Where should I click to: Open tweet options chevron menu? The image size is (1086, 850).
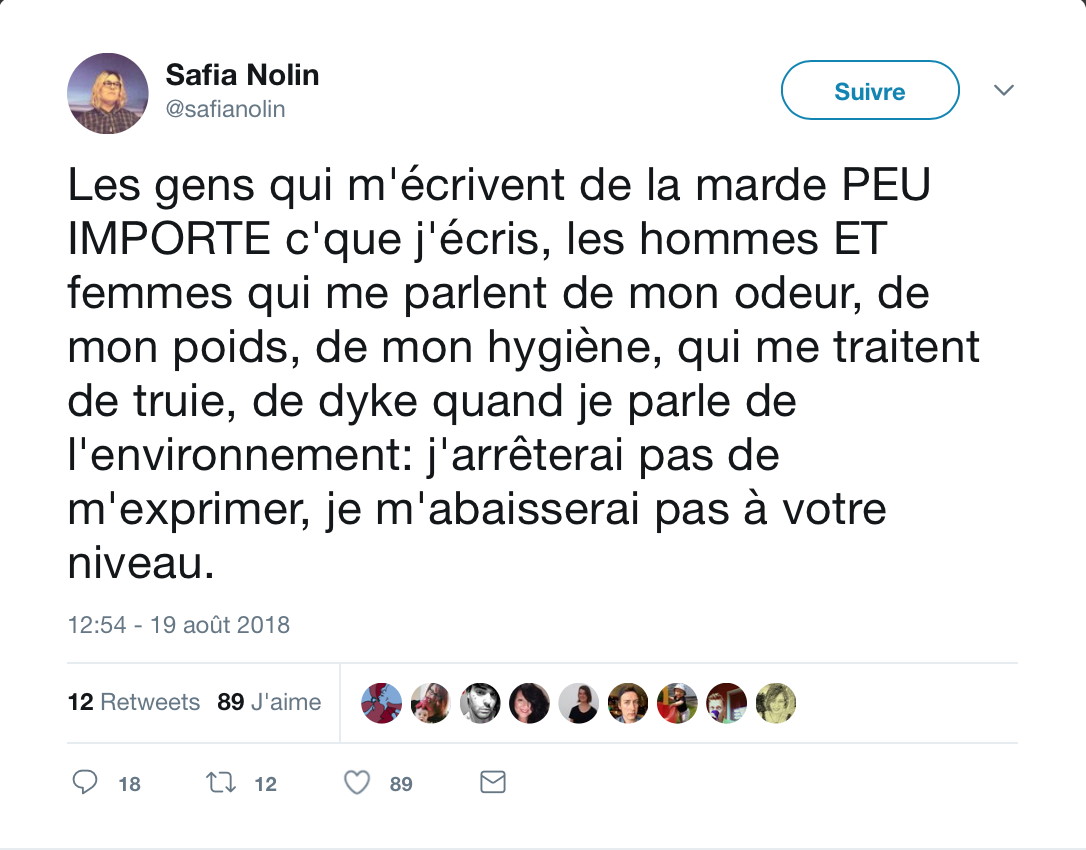(1004, 90)
